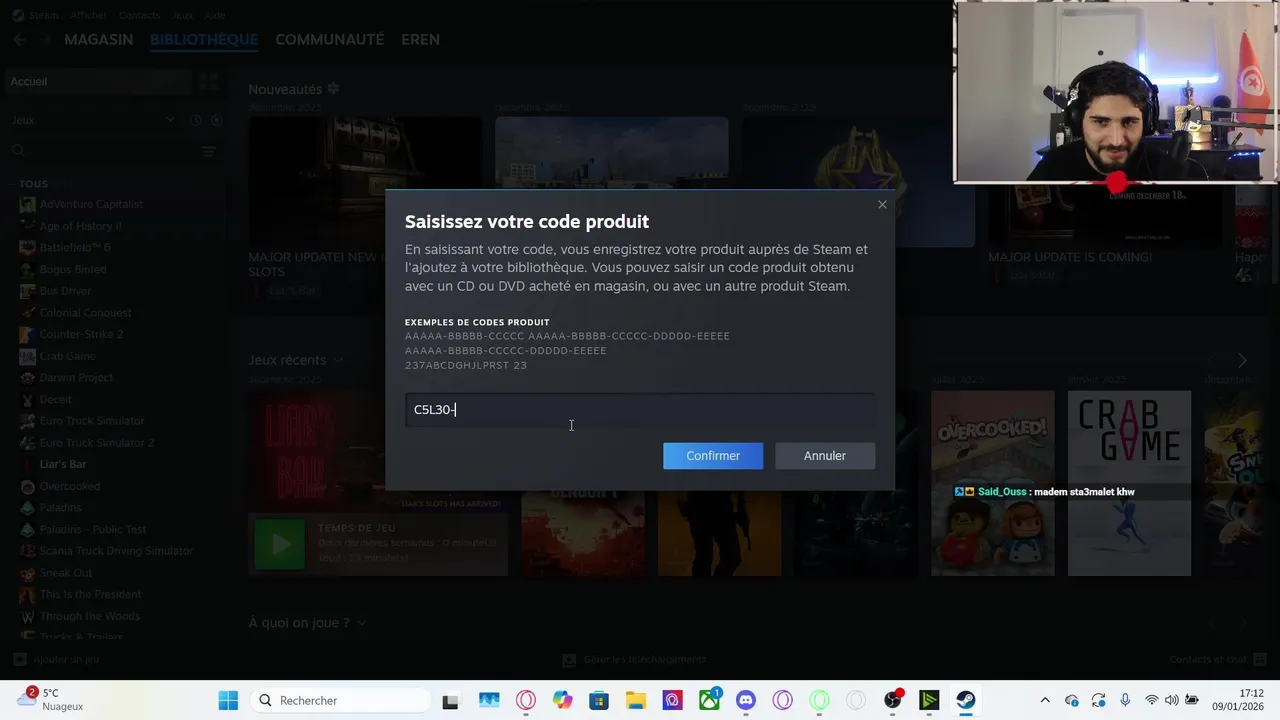Open the Aide menu
This screenshot has height=720, width=1280.
coord(214,16)
